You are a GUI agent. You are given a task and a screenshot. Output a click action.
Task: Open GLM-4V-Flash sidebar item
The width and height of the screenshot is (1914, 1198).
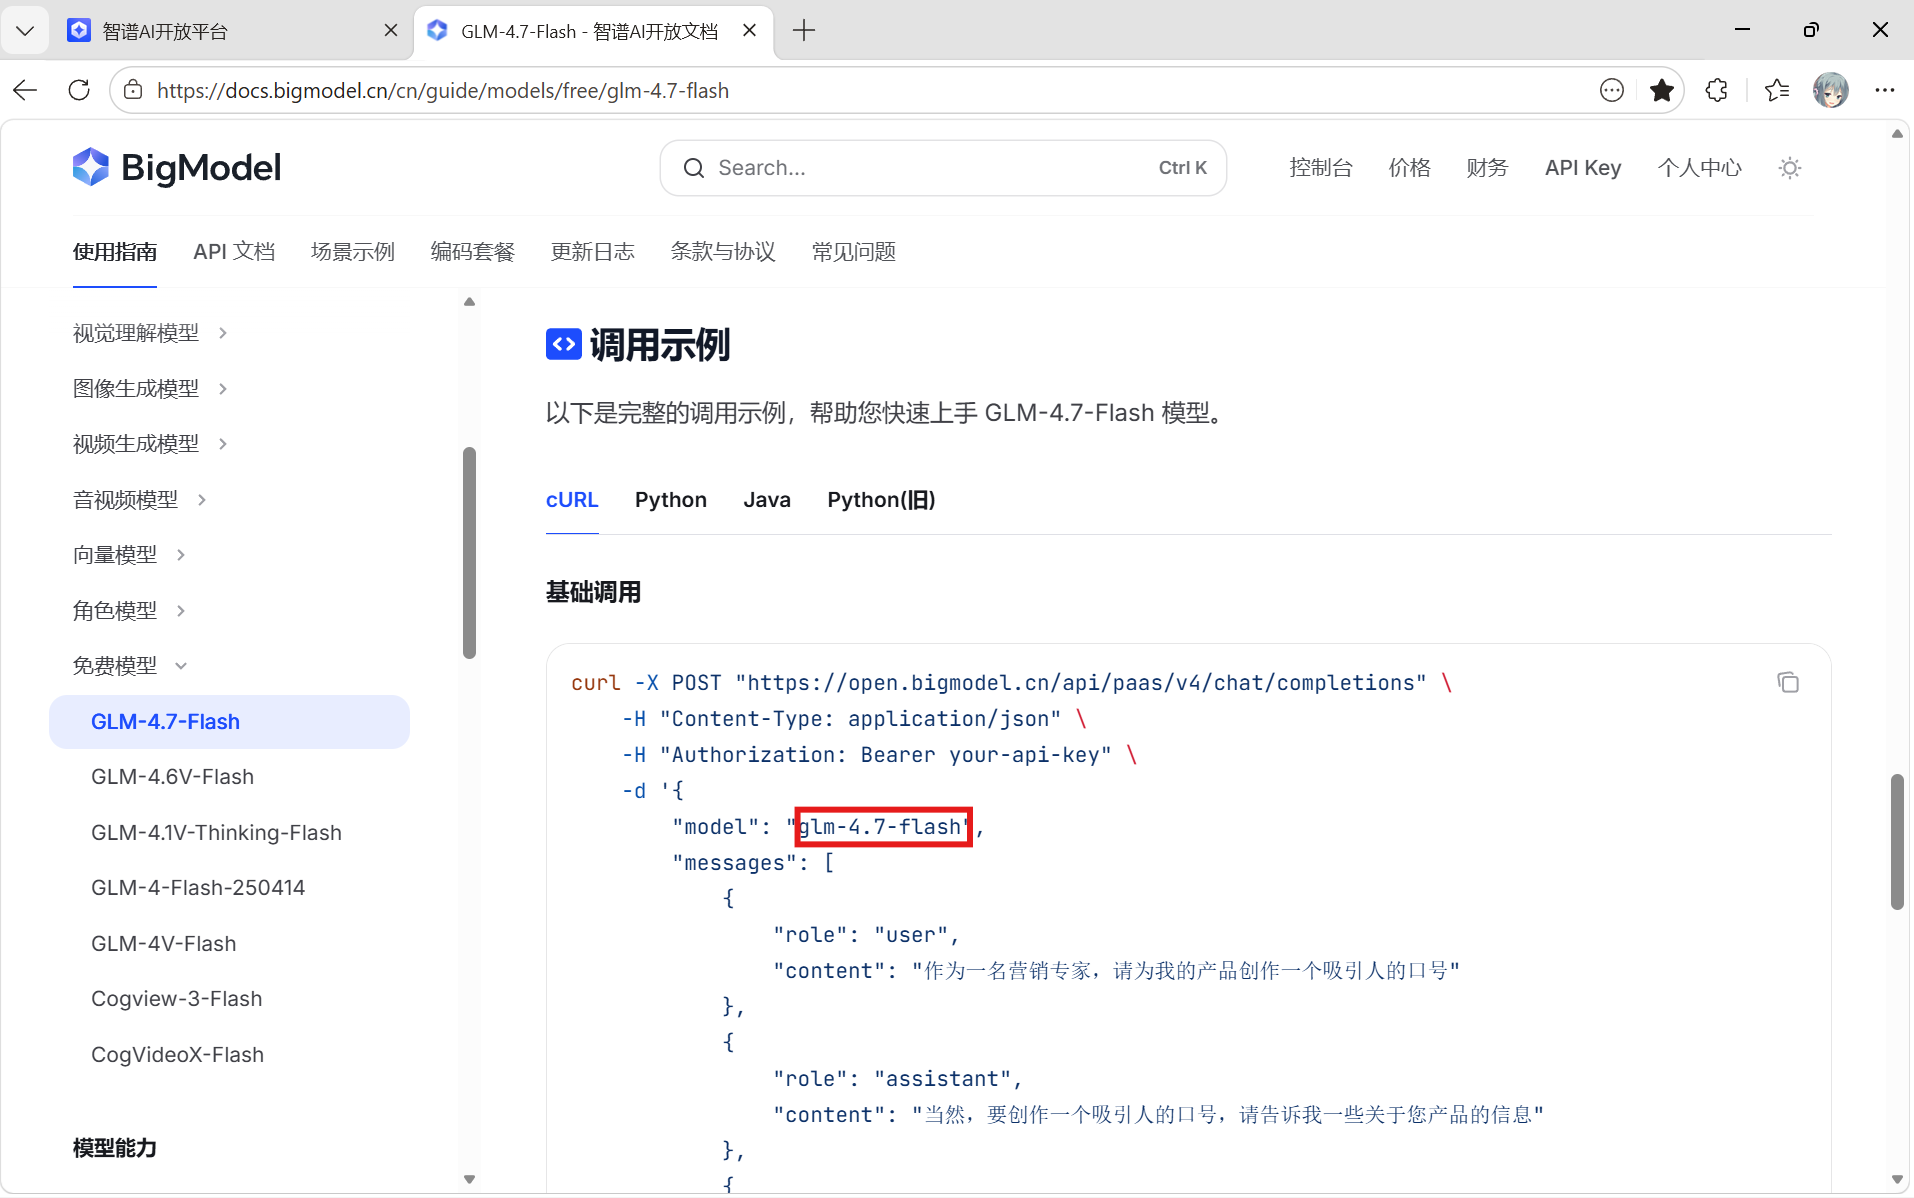[164, 943]
